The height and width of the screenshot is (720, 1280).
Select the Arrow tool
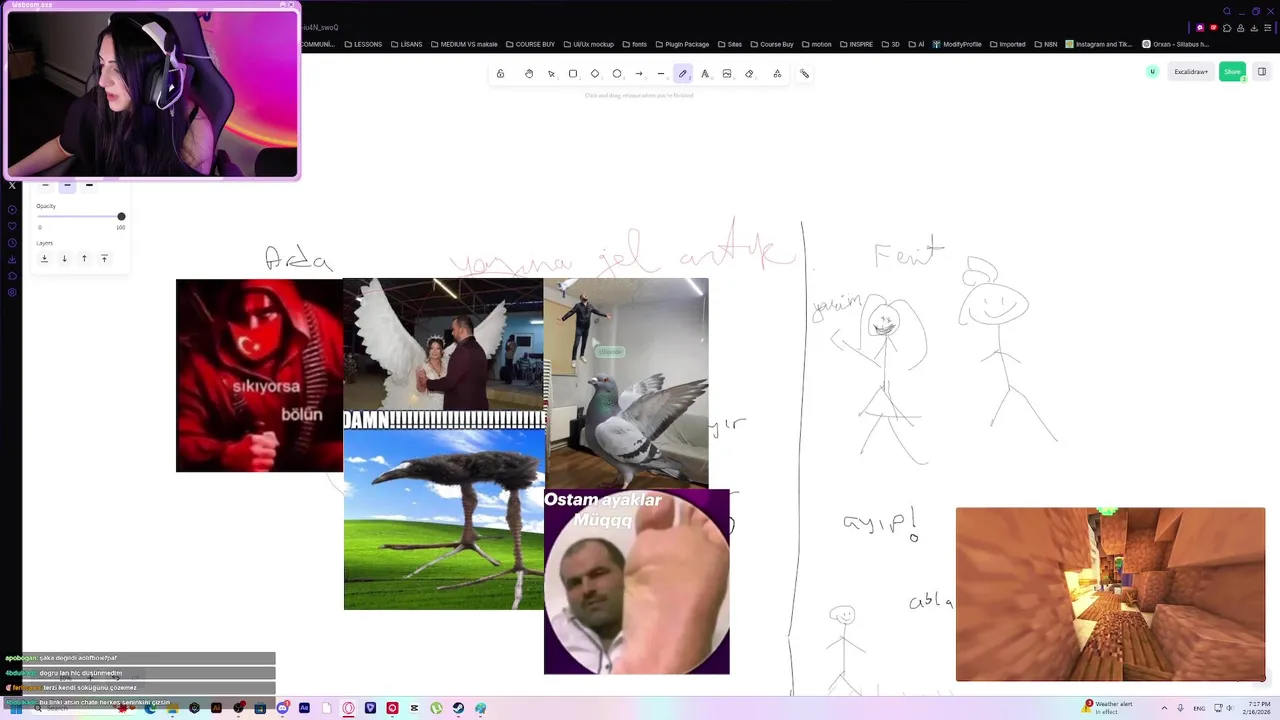click(x=639, y=73)
